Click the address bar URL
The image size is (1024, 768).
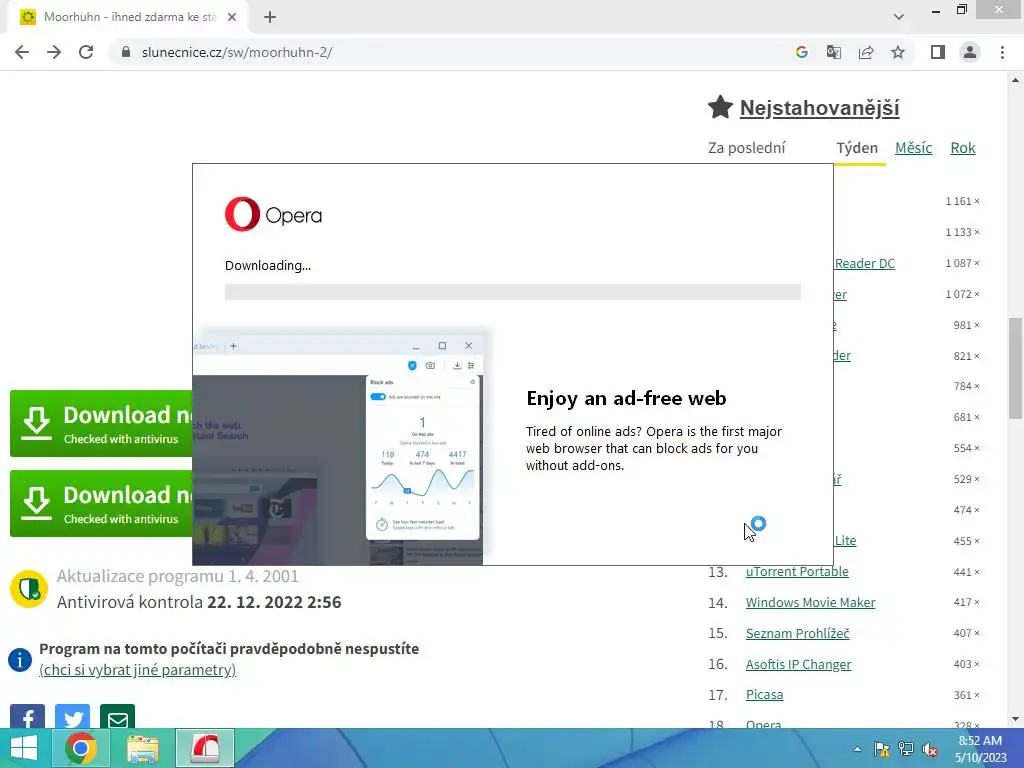(x=237, y=52)
